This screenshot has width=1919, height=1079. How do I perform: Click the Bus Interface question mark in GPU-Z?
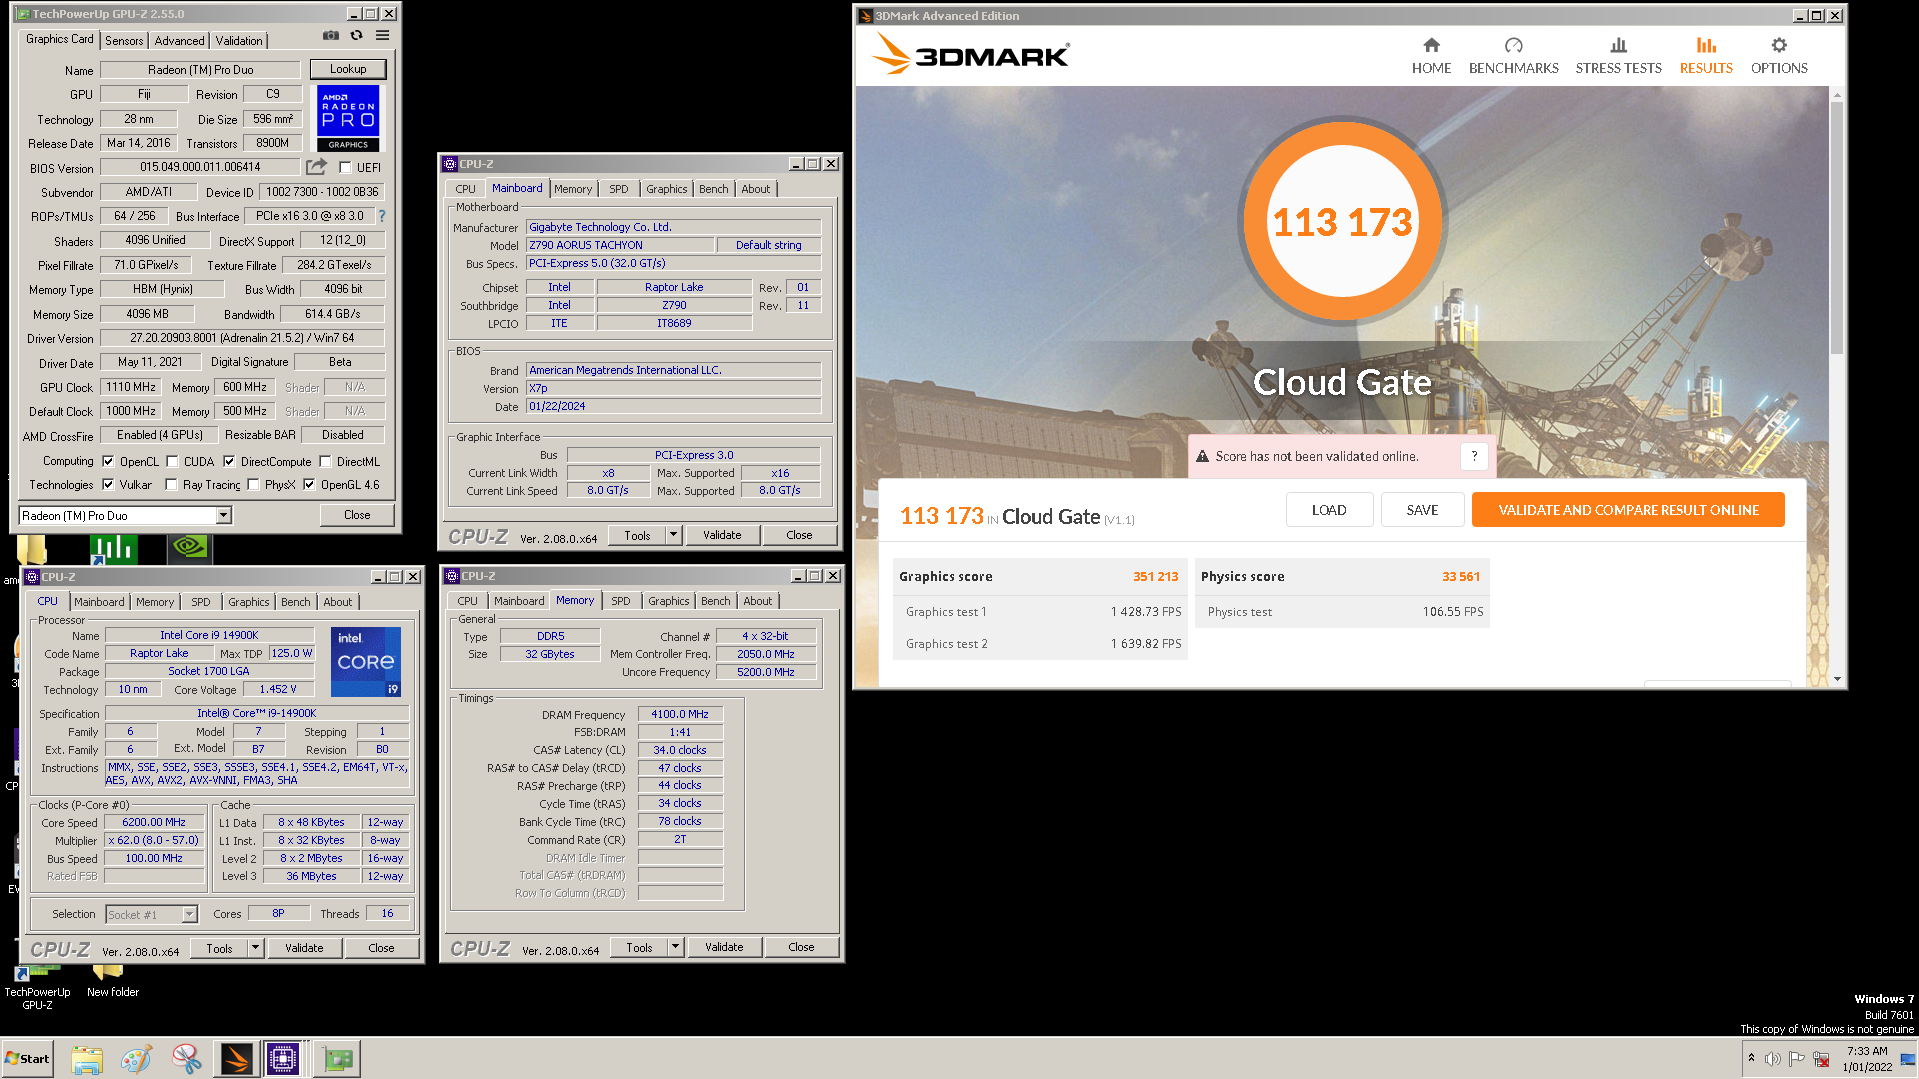(381, 216)
